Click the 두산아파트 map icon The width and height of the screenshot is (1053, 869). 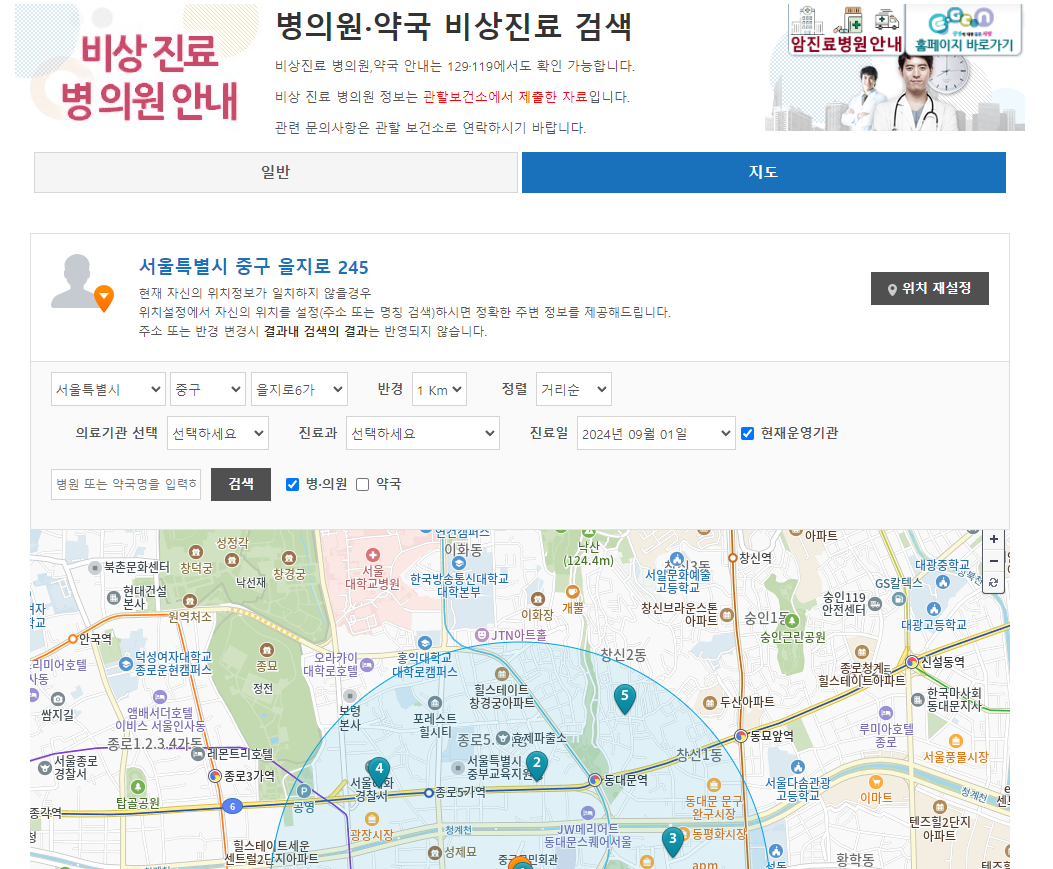709,703
